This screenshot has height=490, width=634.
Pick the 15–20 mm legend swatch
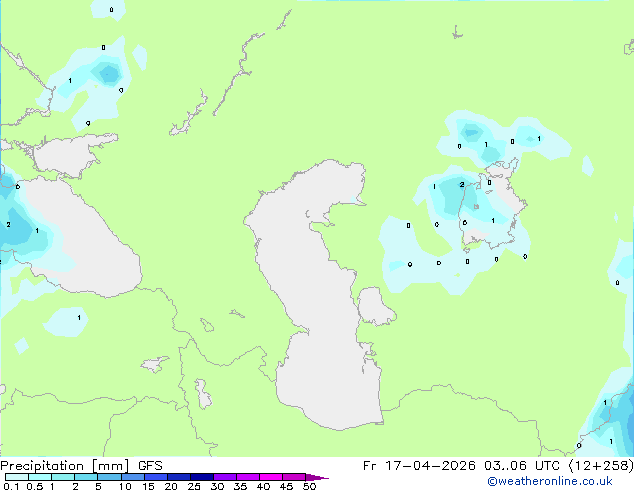coord(155,477)
